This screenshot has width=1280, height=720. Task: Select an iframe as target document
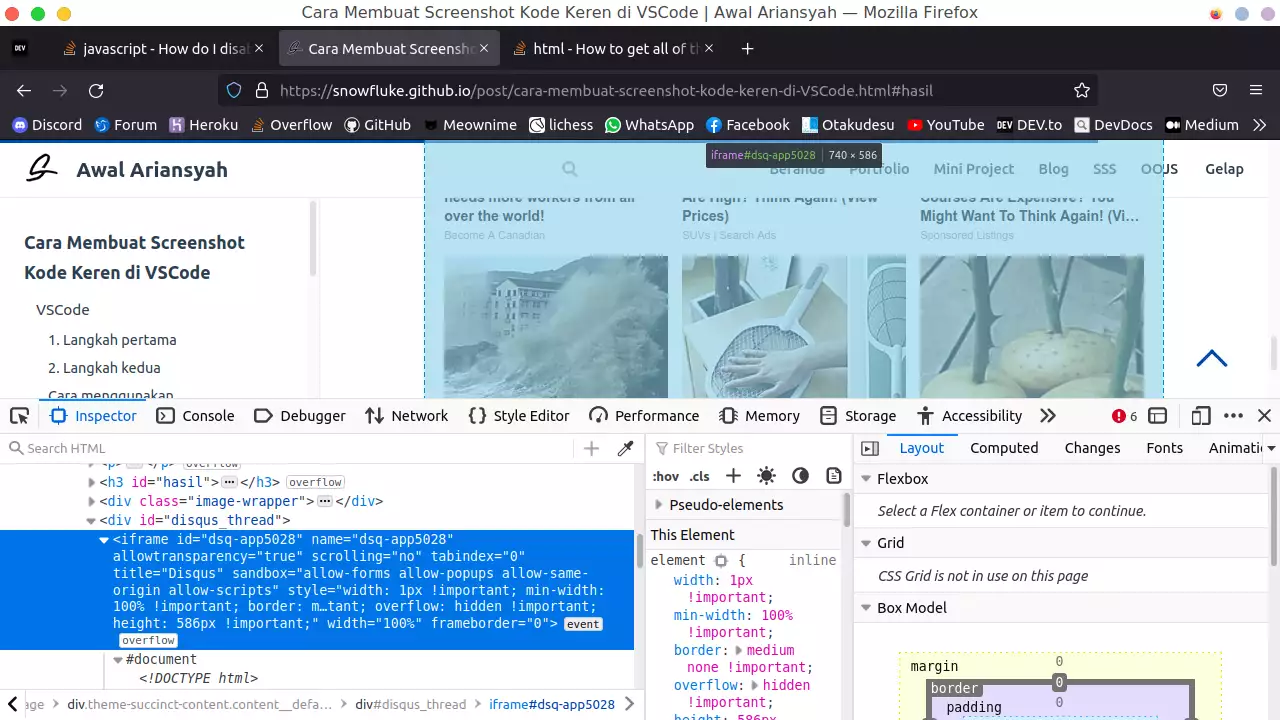point(1158,416)
